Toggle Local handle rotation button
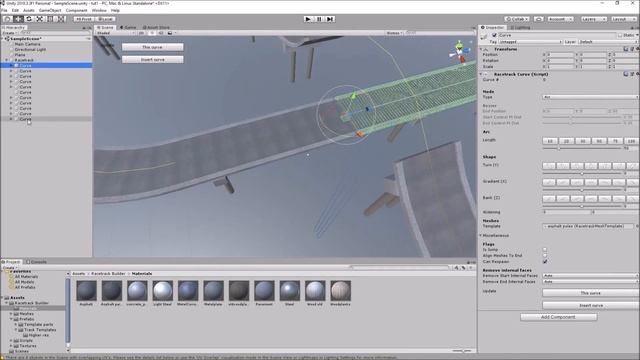640x360 pixels. [105, 19]
